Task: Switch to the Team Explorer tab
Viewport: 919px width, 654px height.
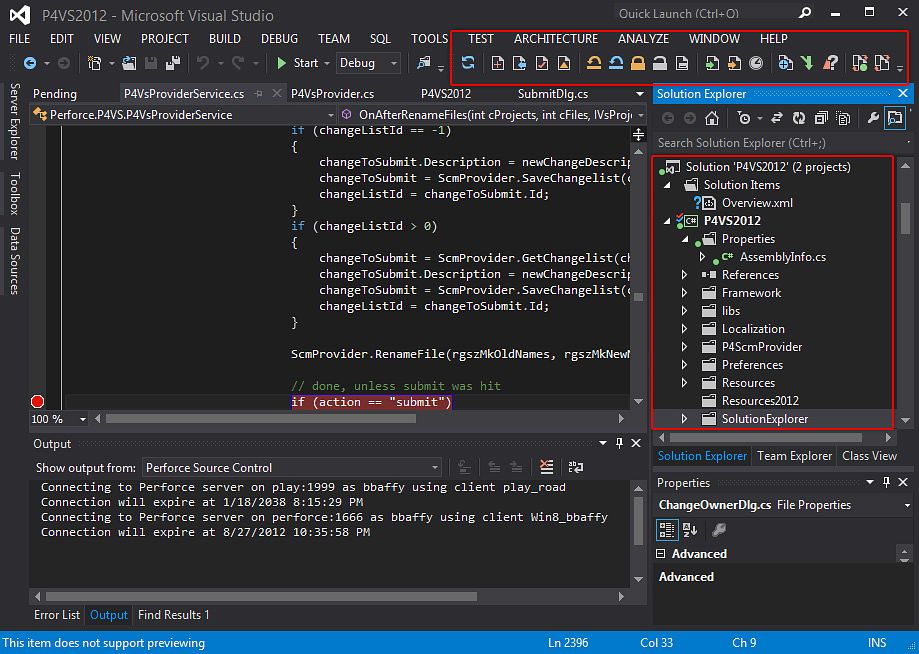Action: 794,456
